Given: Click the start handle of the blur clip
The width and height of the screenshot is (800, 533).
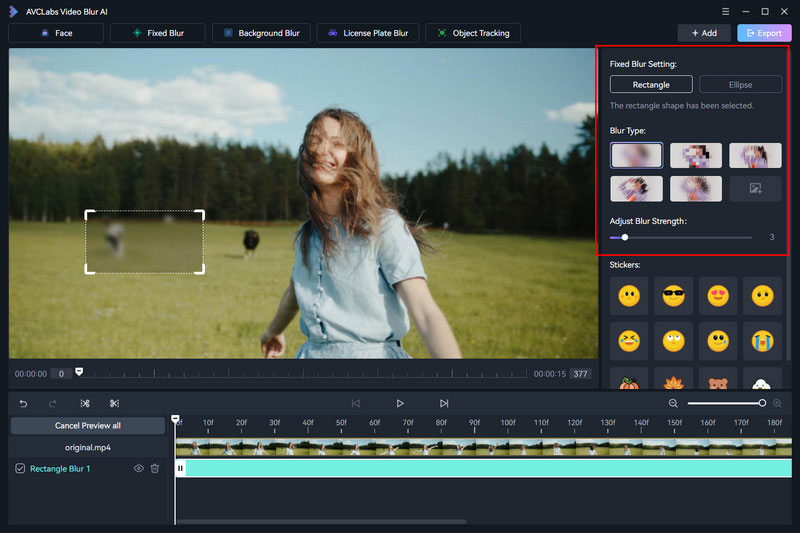Looking at the screenshot, I should coord(180,468).
